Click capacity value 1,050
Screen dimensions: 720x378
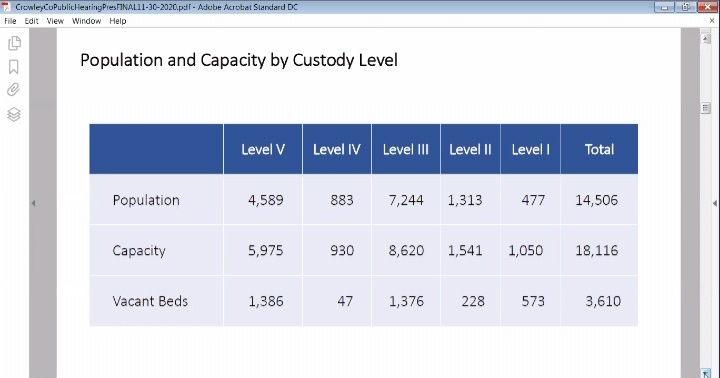pyautogui.click(x=525, y=251)
